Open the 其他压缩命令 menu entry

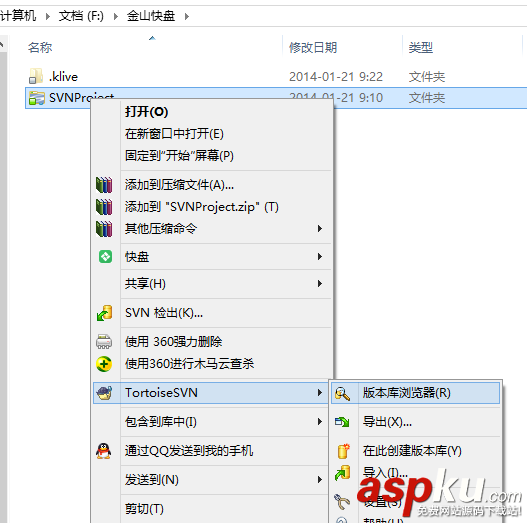click(x=161, y=229)
